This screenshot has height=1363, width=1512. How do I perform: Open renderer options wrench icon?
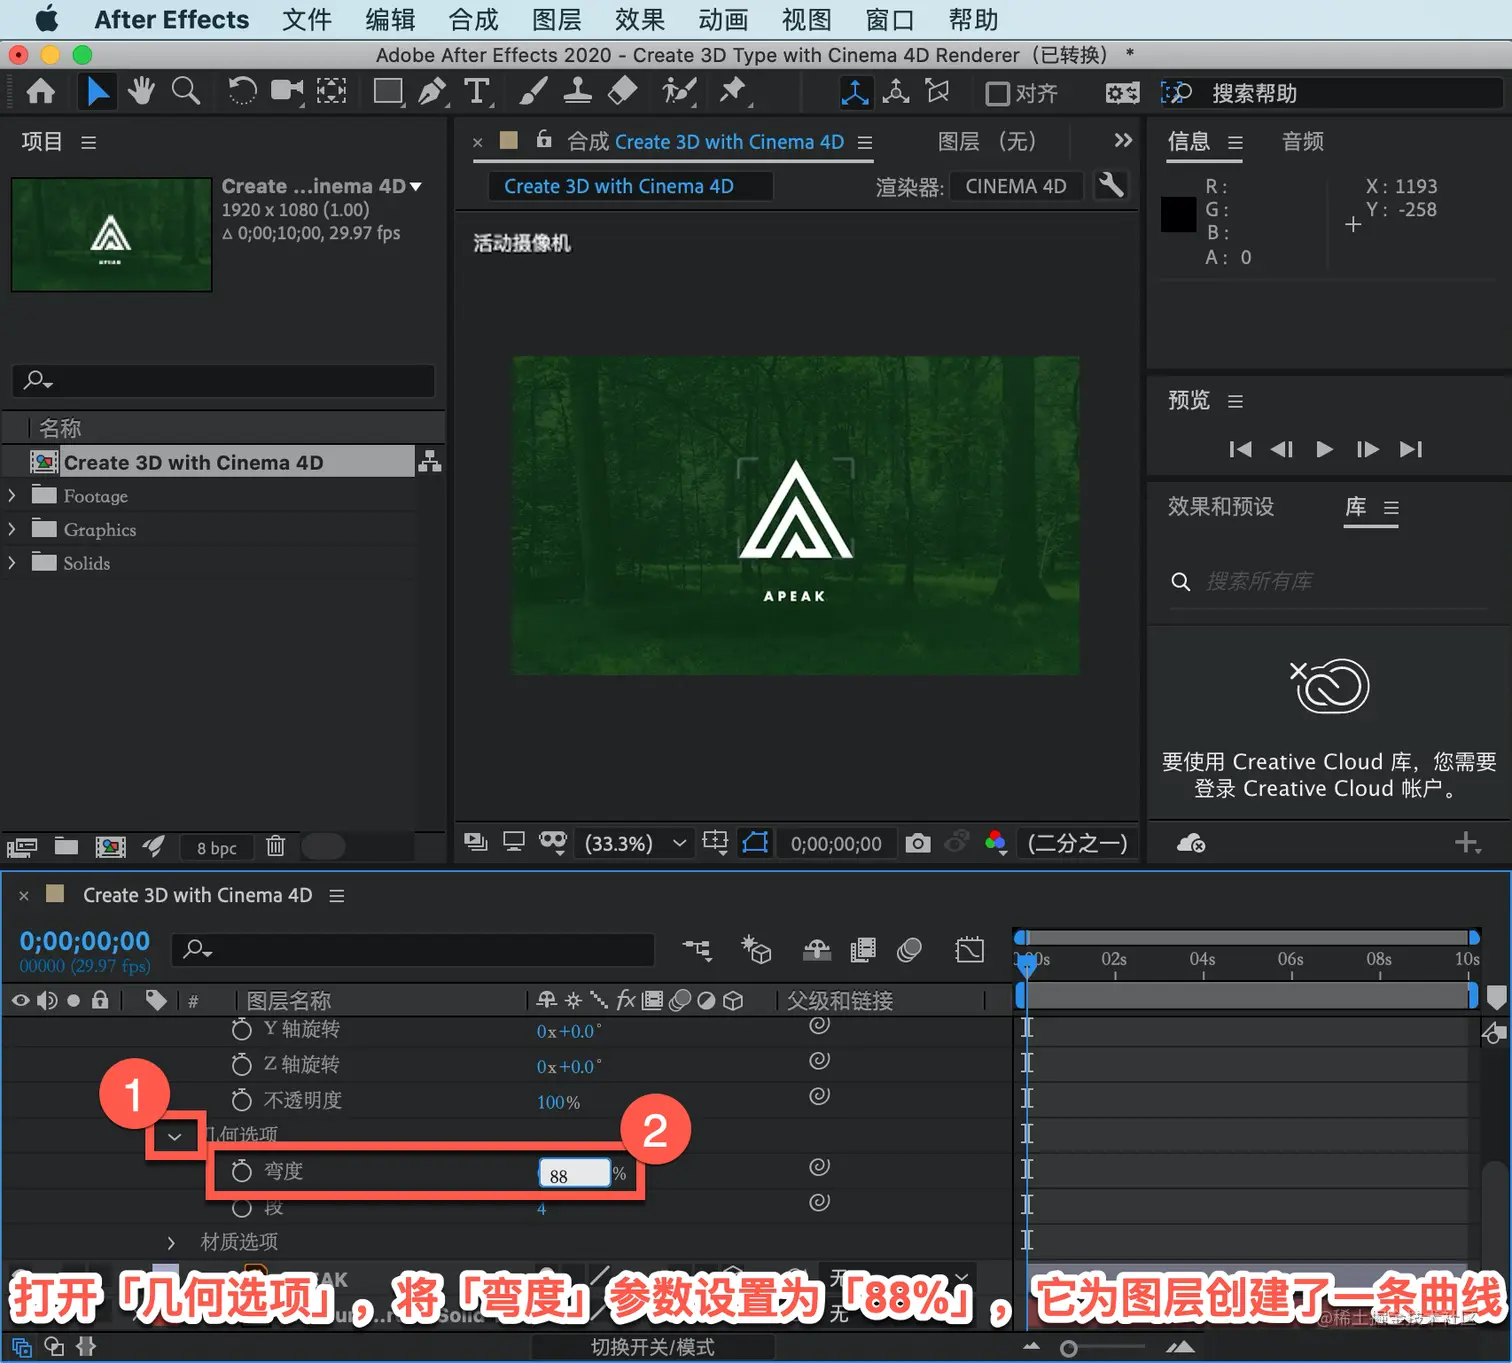(x=1111, y=185)
